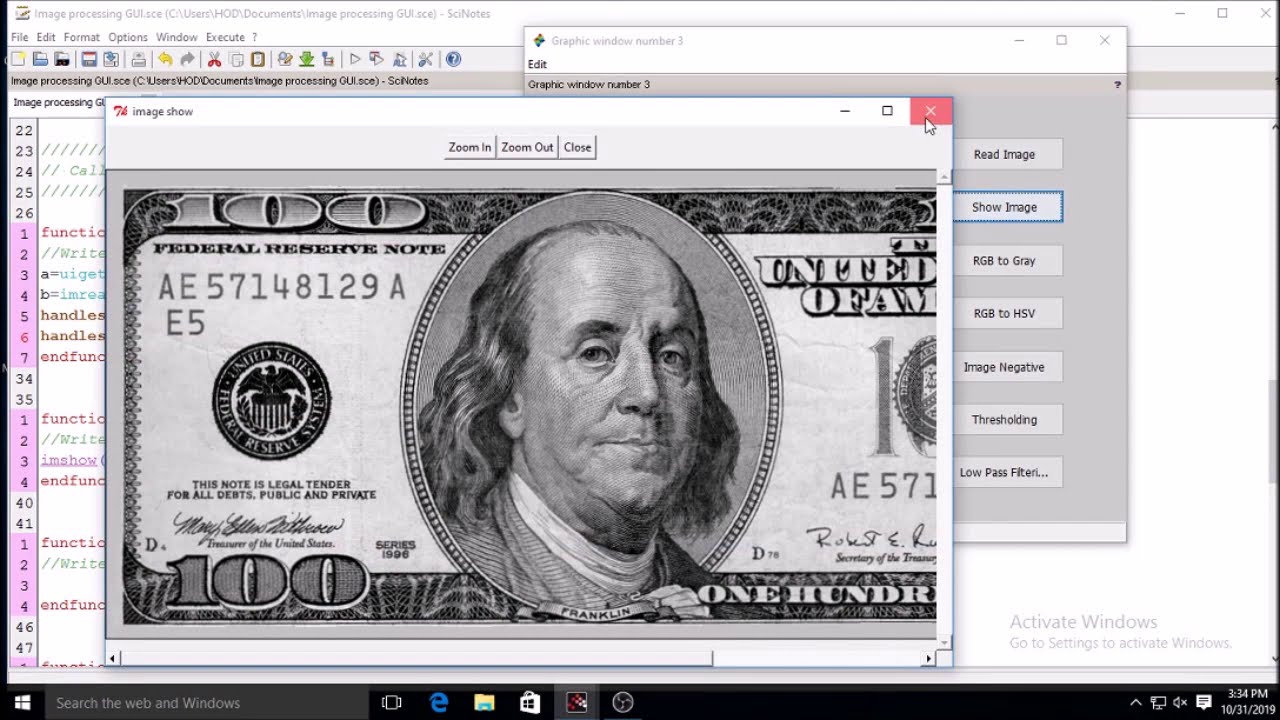1280x720 pixels.
Task: Open the Window menu
Action: [x=176, y=37]
